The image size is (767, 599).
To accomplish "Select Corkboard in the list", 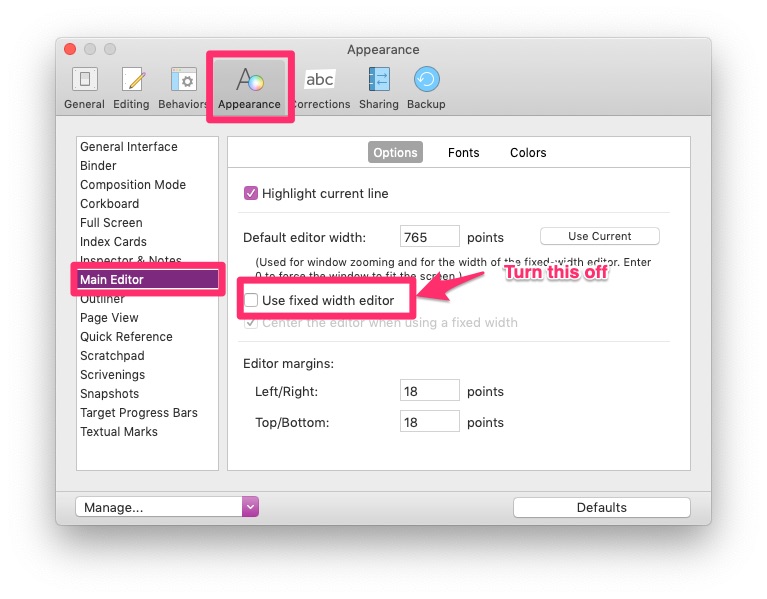I will click(147, 204).
